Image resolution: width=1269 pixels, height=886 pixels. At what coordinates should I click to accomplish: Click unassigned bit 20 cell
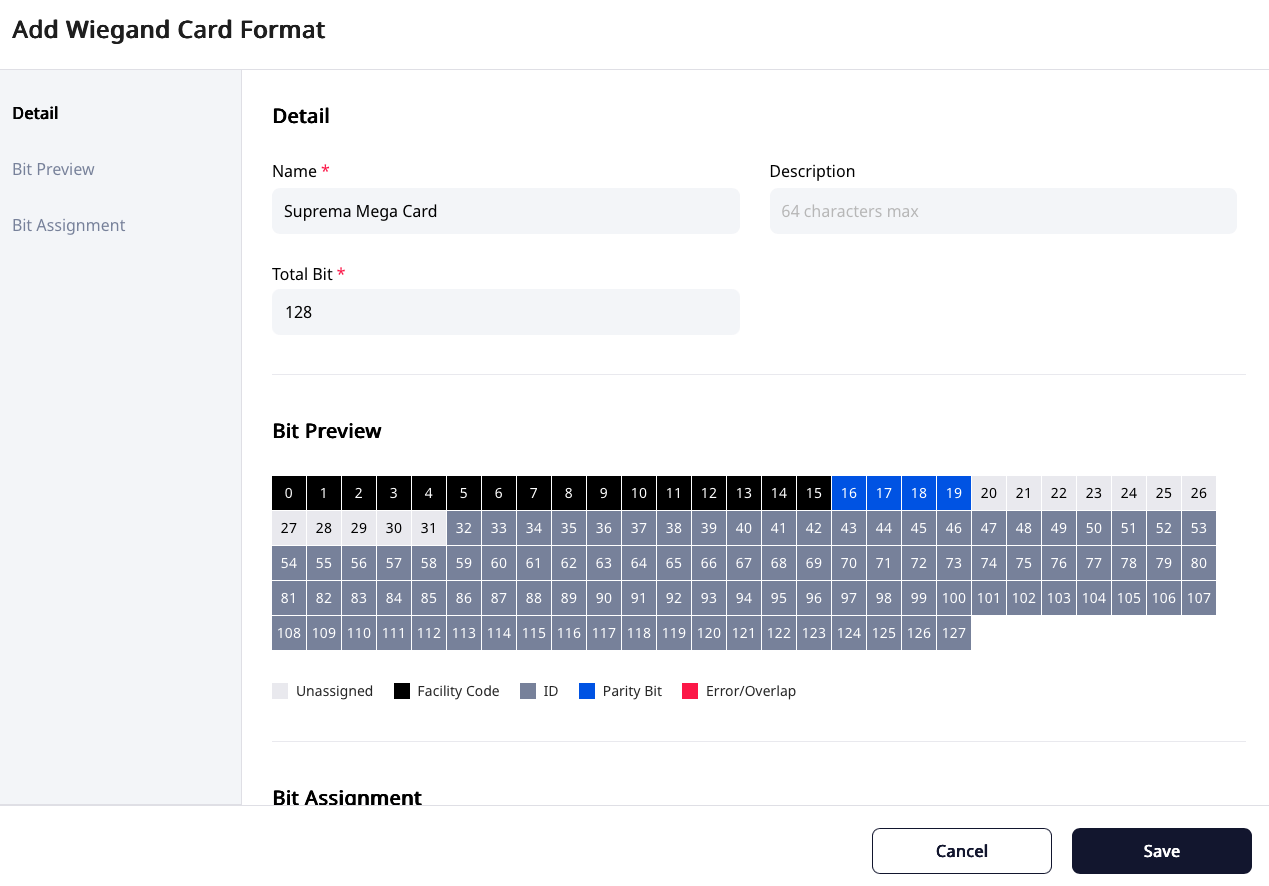[x=989, y=493]
